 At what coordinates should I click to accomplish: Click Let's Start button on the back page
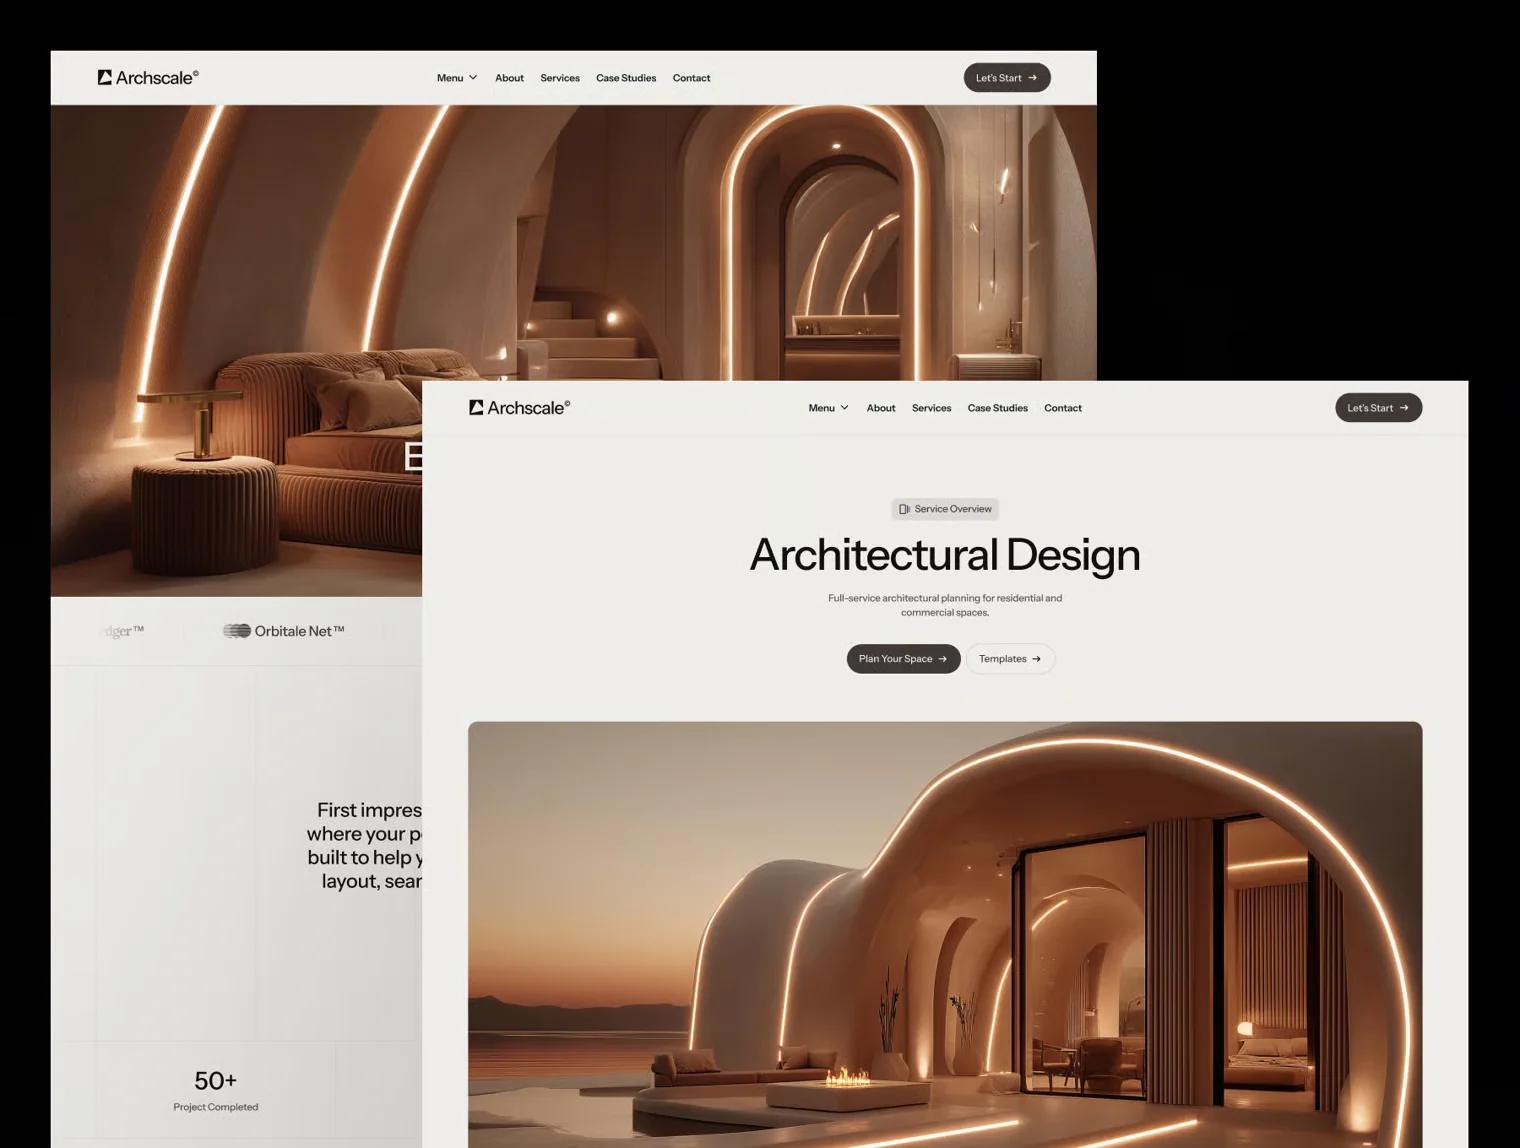tap(1007, 78)
